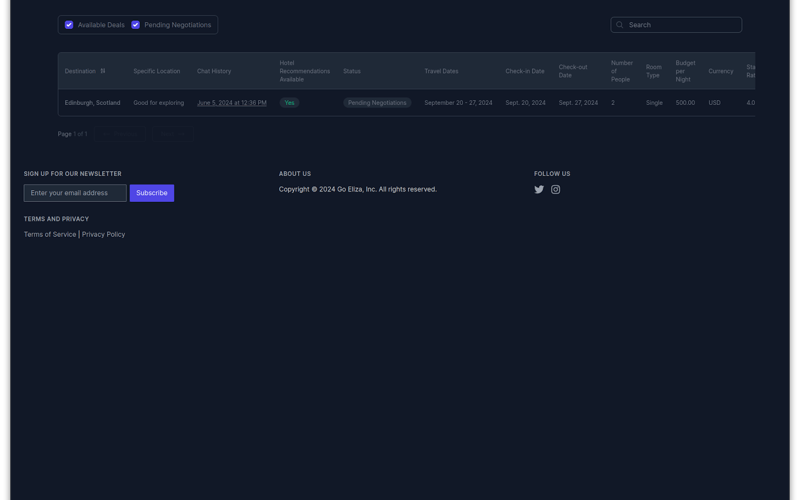The height and width of the screenshot is (500, 800).
Task: Click the Pending Negotiations status badge in row
Action: point(377,103)
